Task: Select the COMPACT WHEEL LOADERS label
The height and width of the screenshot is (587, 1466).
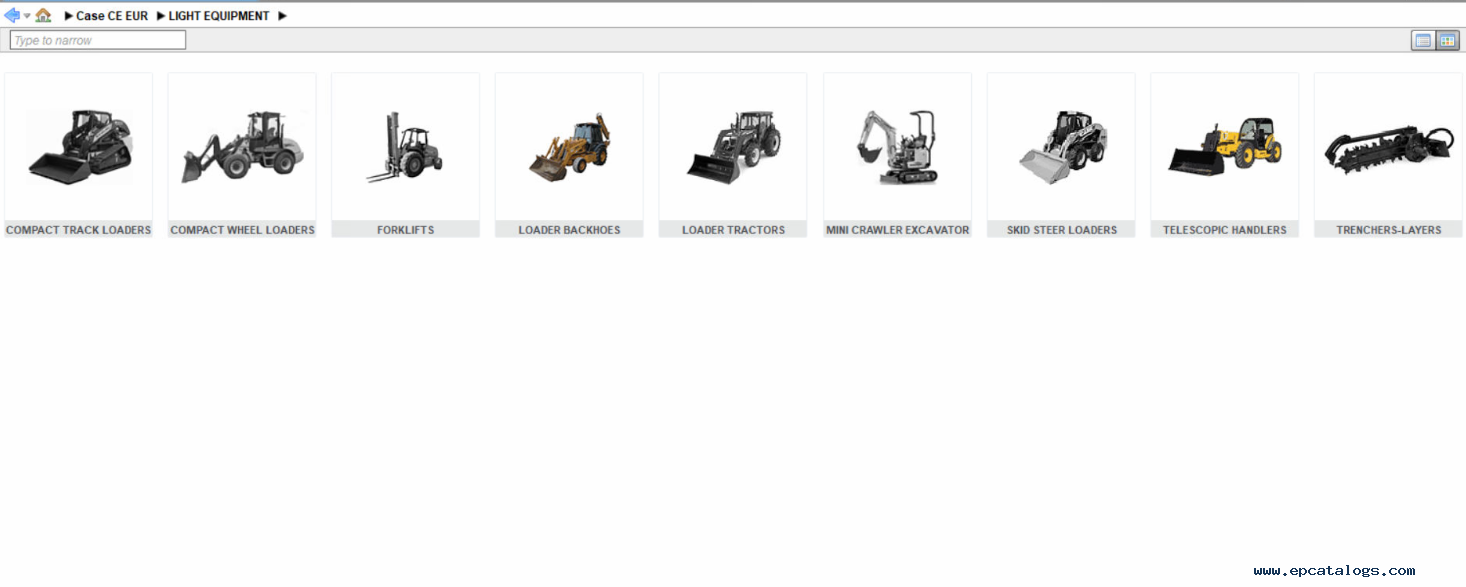Action: tap(242, 230)
